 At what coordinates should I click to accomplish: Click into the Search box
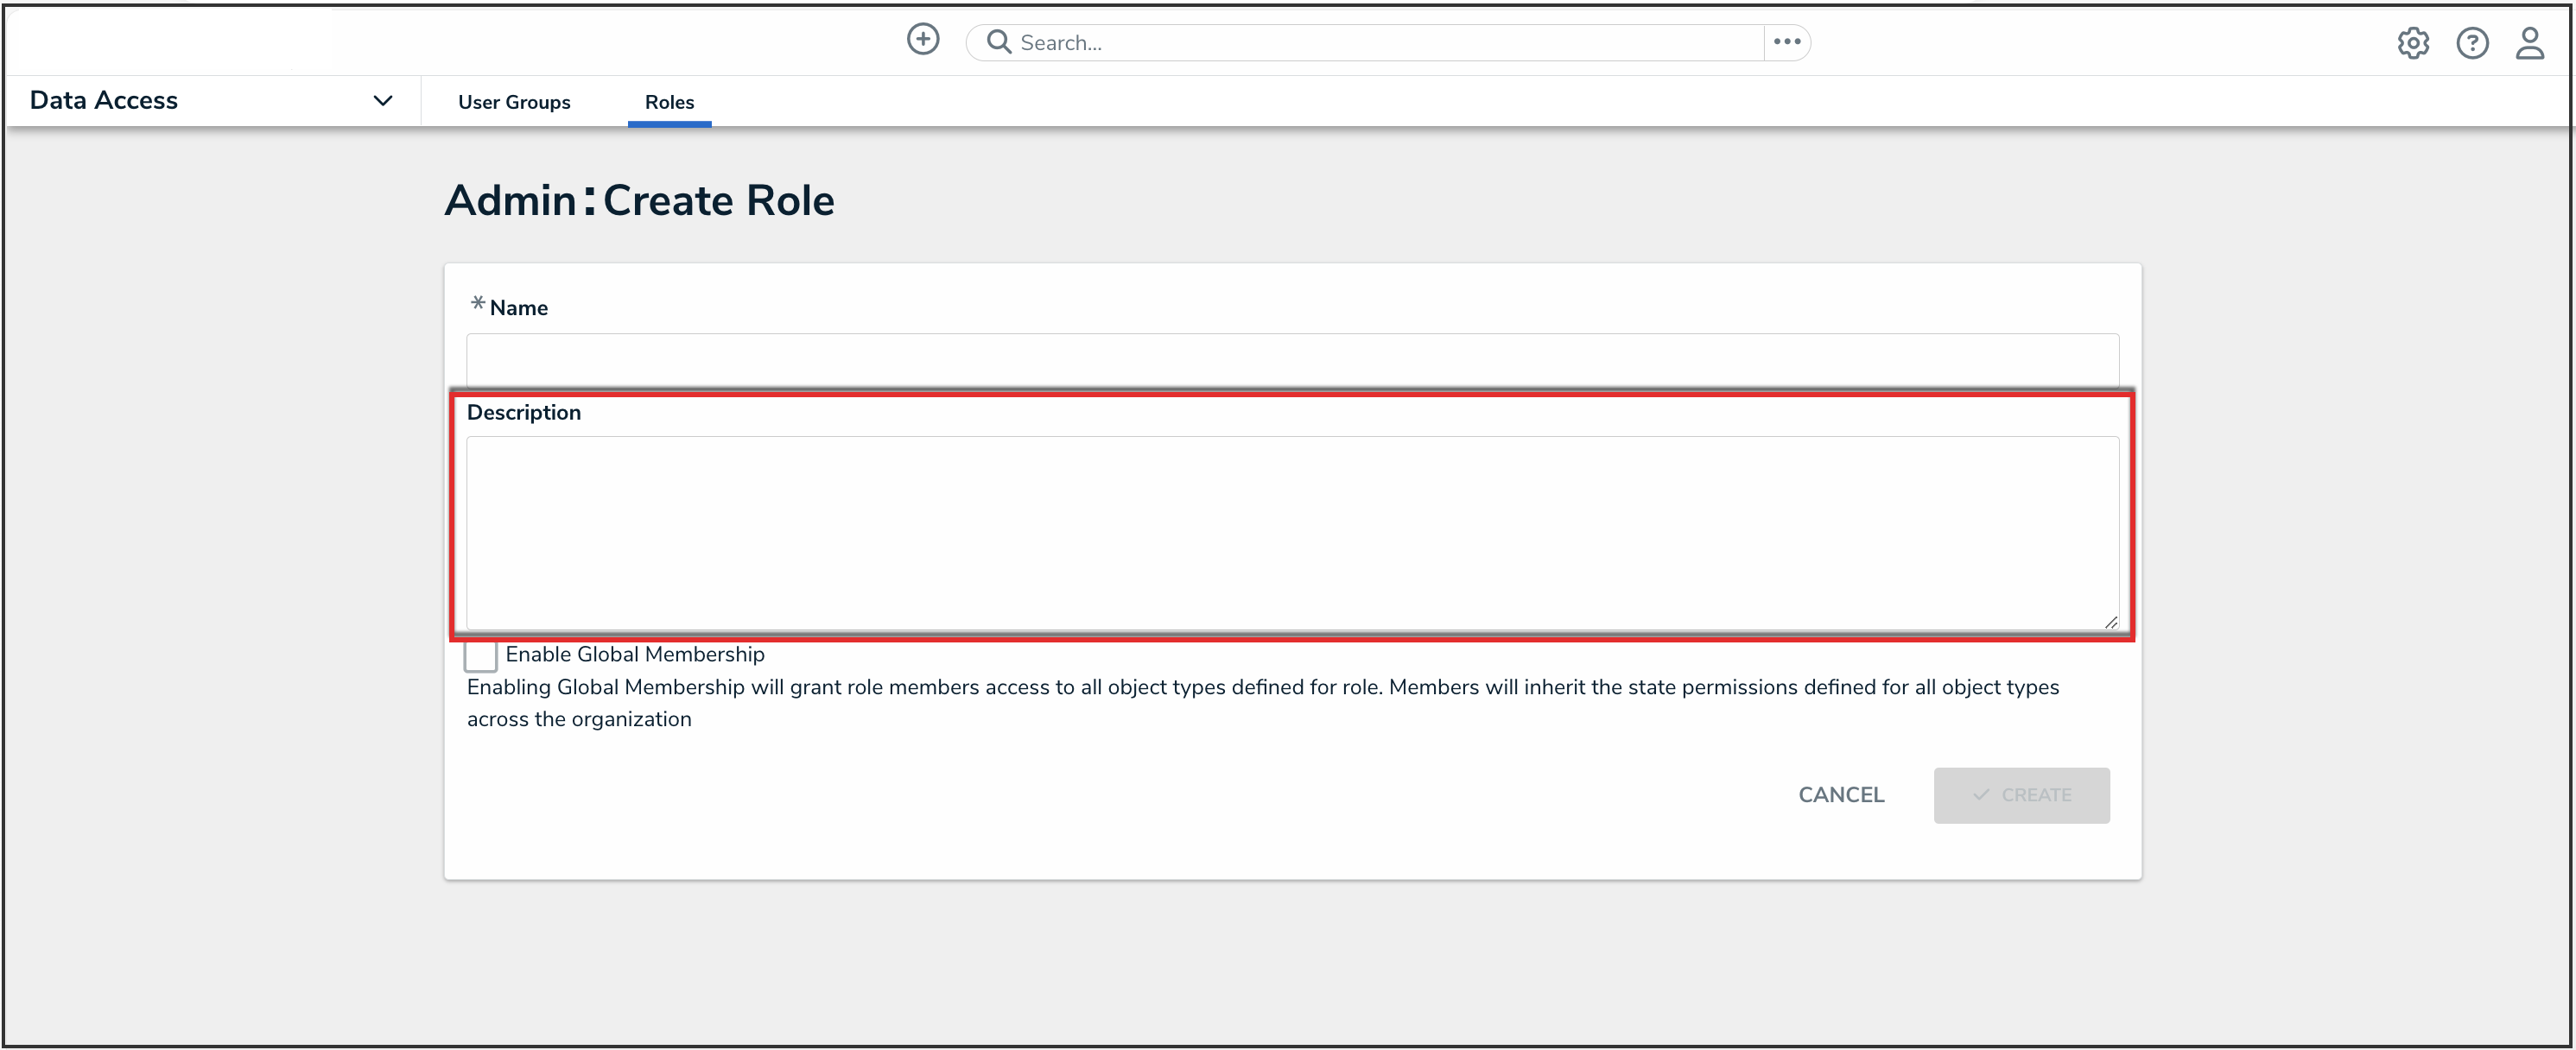1380,43
